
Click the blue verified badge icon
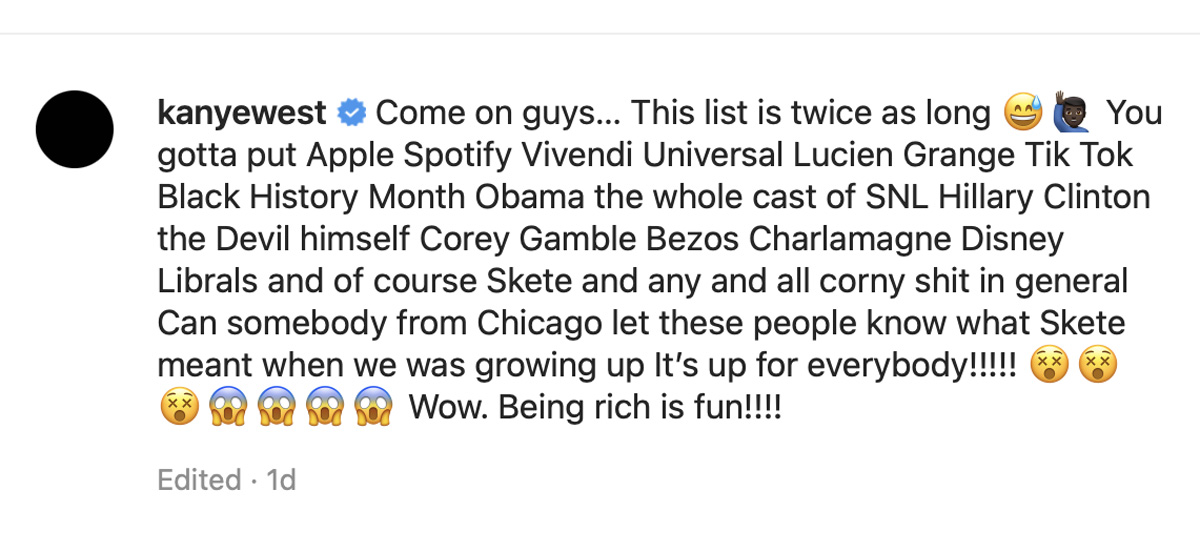[352, 113]
